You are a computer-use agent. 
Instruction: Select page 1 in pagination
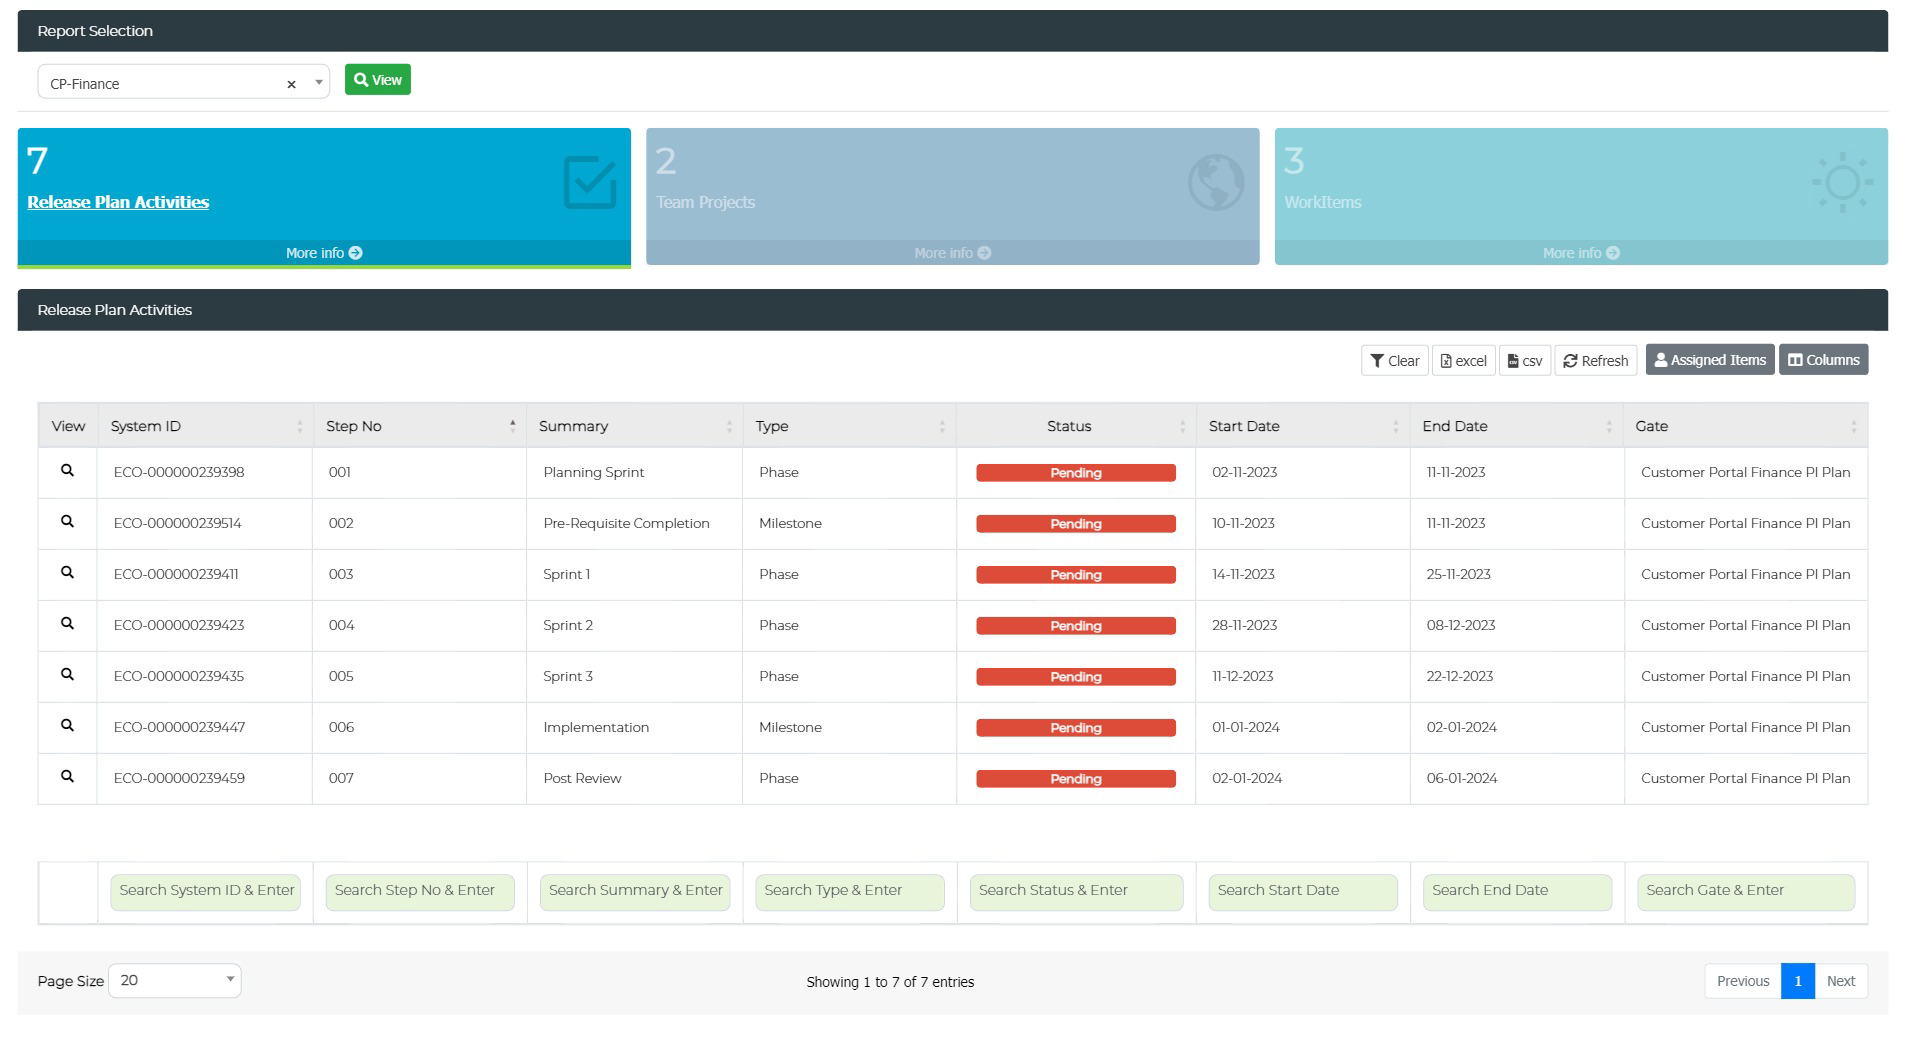[1797, 981]
